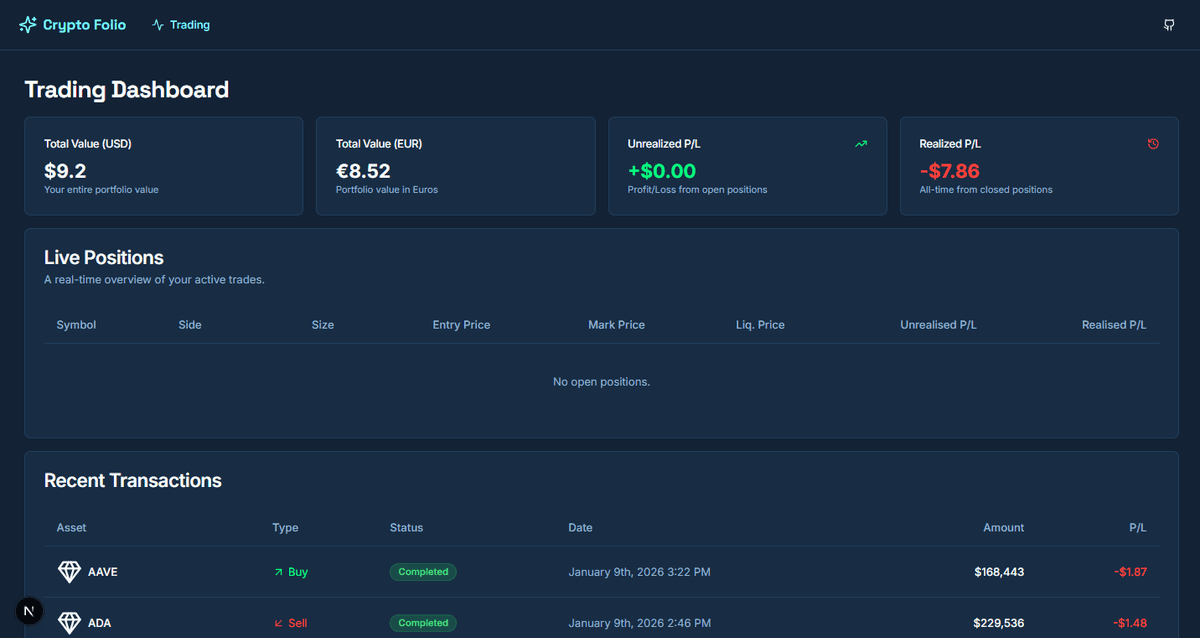The height and width of the screenshot is (638, 1200).
Task: Click the Crypto Folio sparkle logo icon
Action: click(27, 24)
